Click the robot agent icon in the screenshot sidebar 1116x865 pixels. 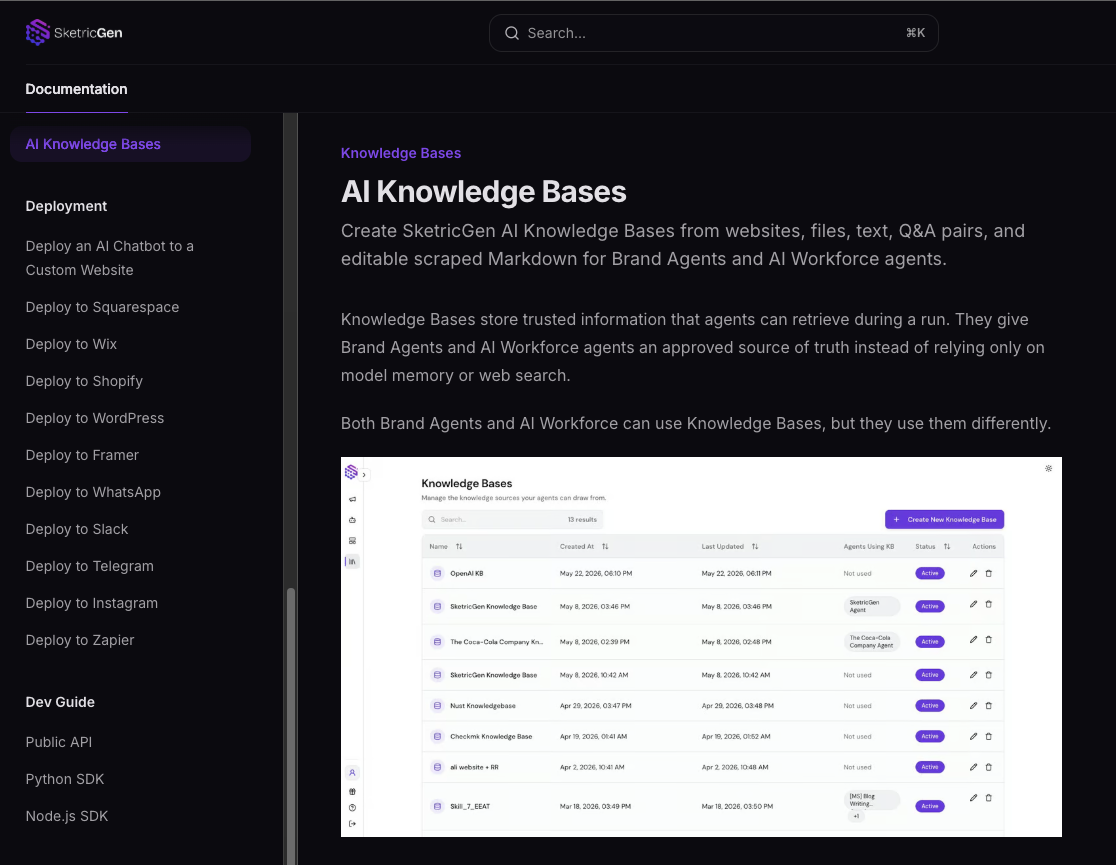pyautogui.click(x=352, y=520)
